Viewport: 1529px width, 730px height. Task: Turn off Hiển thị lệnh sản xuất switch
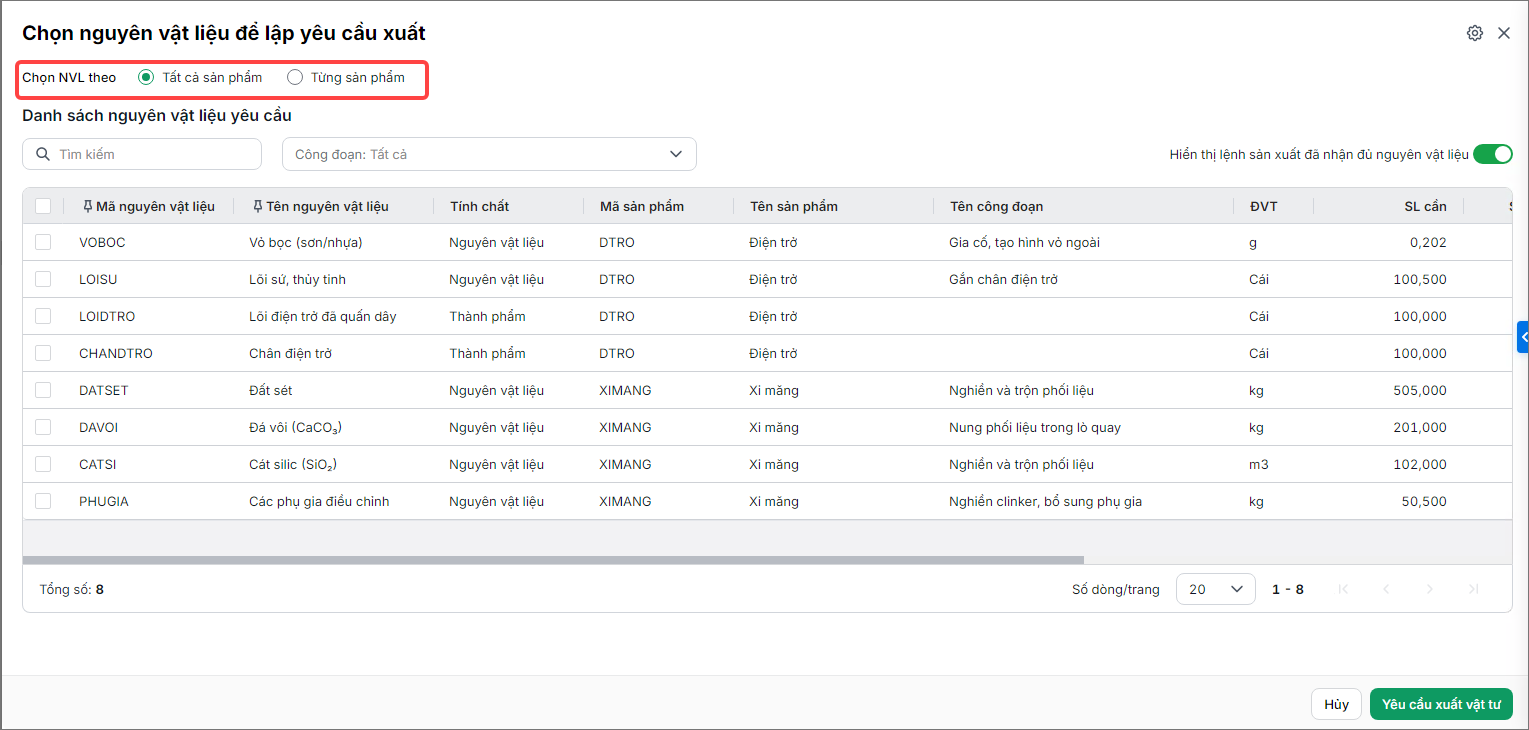[1493, 154]
